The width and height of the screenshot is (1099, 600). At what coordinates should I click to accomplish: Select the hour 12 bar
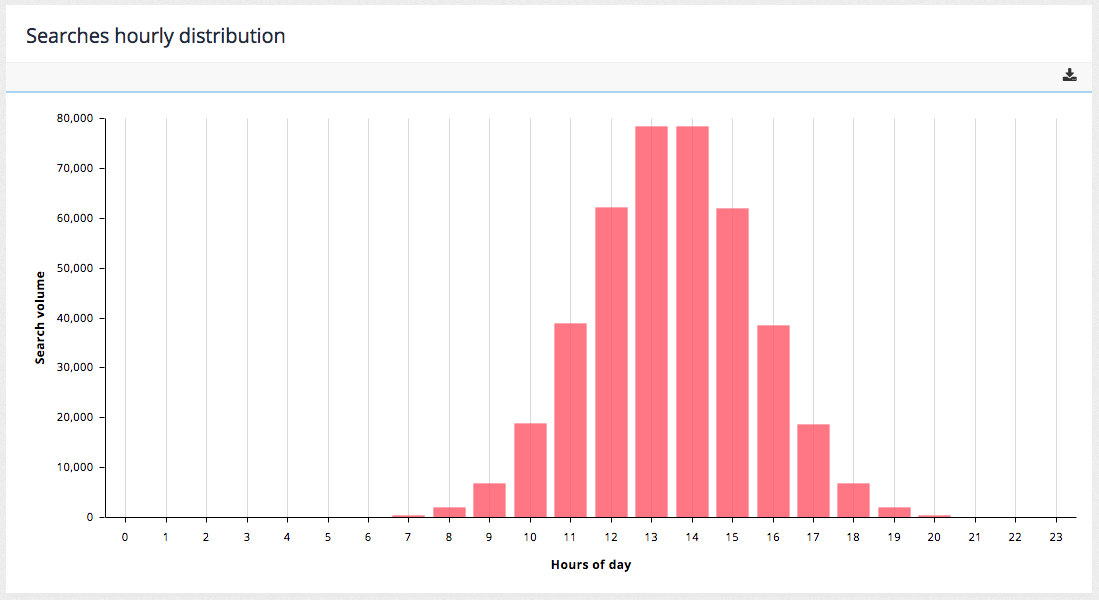pos(612,360)
